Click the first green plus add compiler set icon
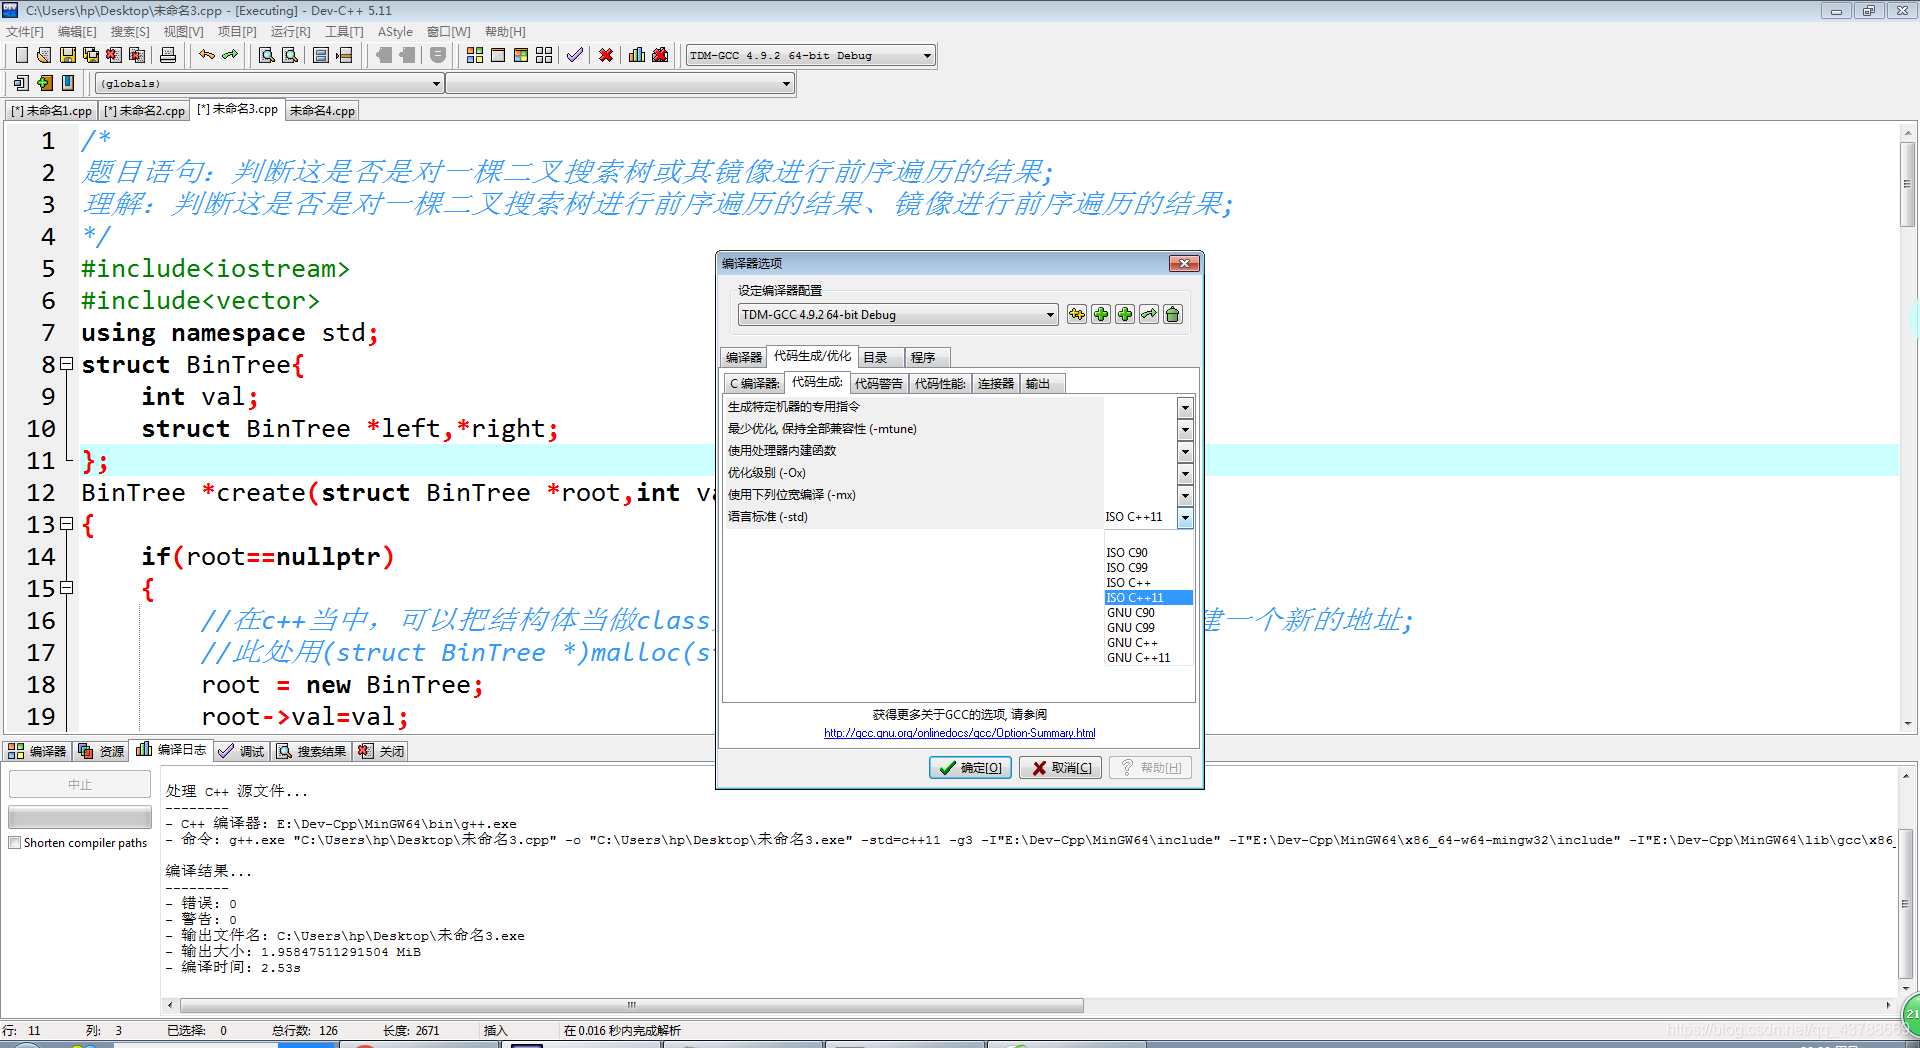 coord(1101,314)
